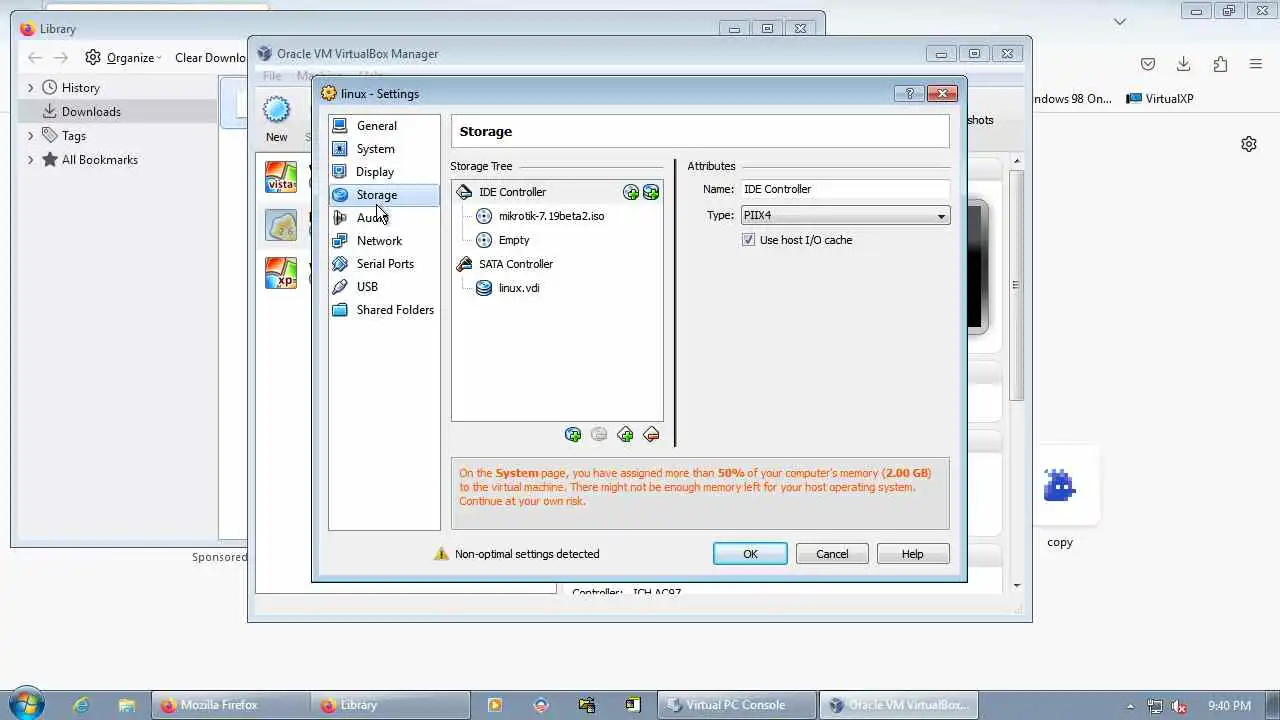Screen dimensions: 1280x720
Task: Select Storage category in settings list
Action: [384, 195]
